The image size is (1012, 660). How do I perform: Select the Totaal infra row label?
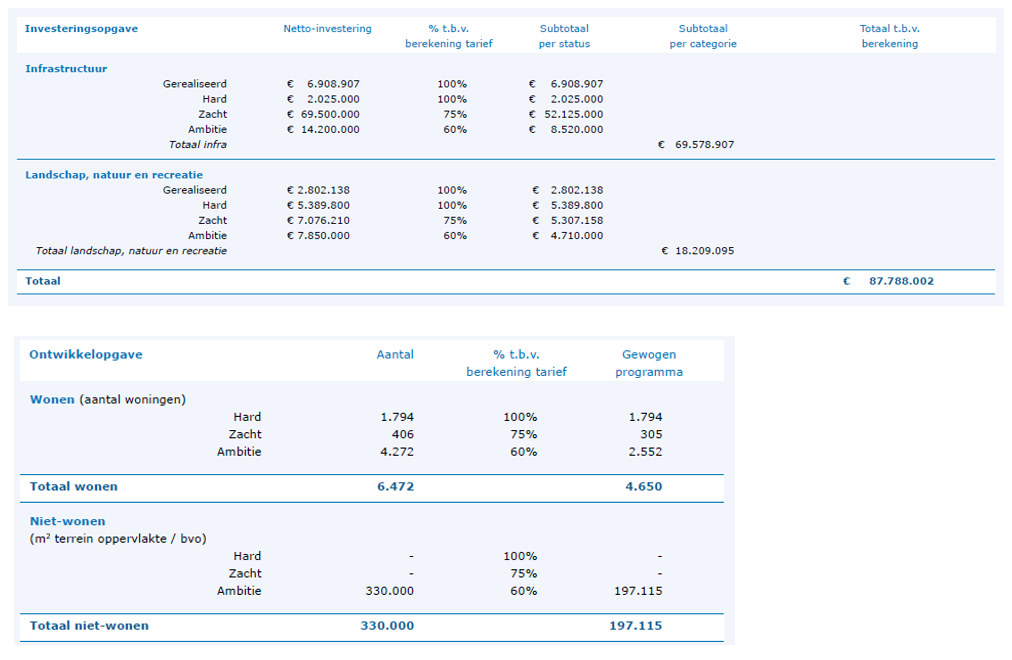click(197, 145)
